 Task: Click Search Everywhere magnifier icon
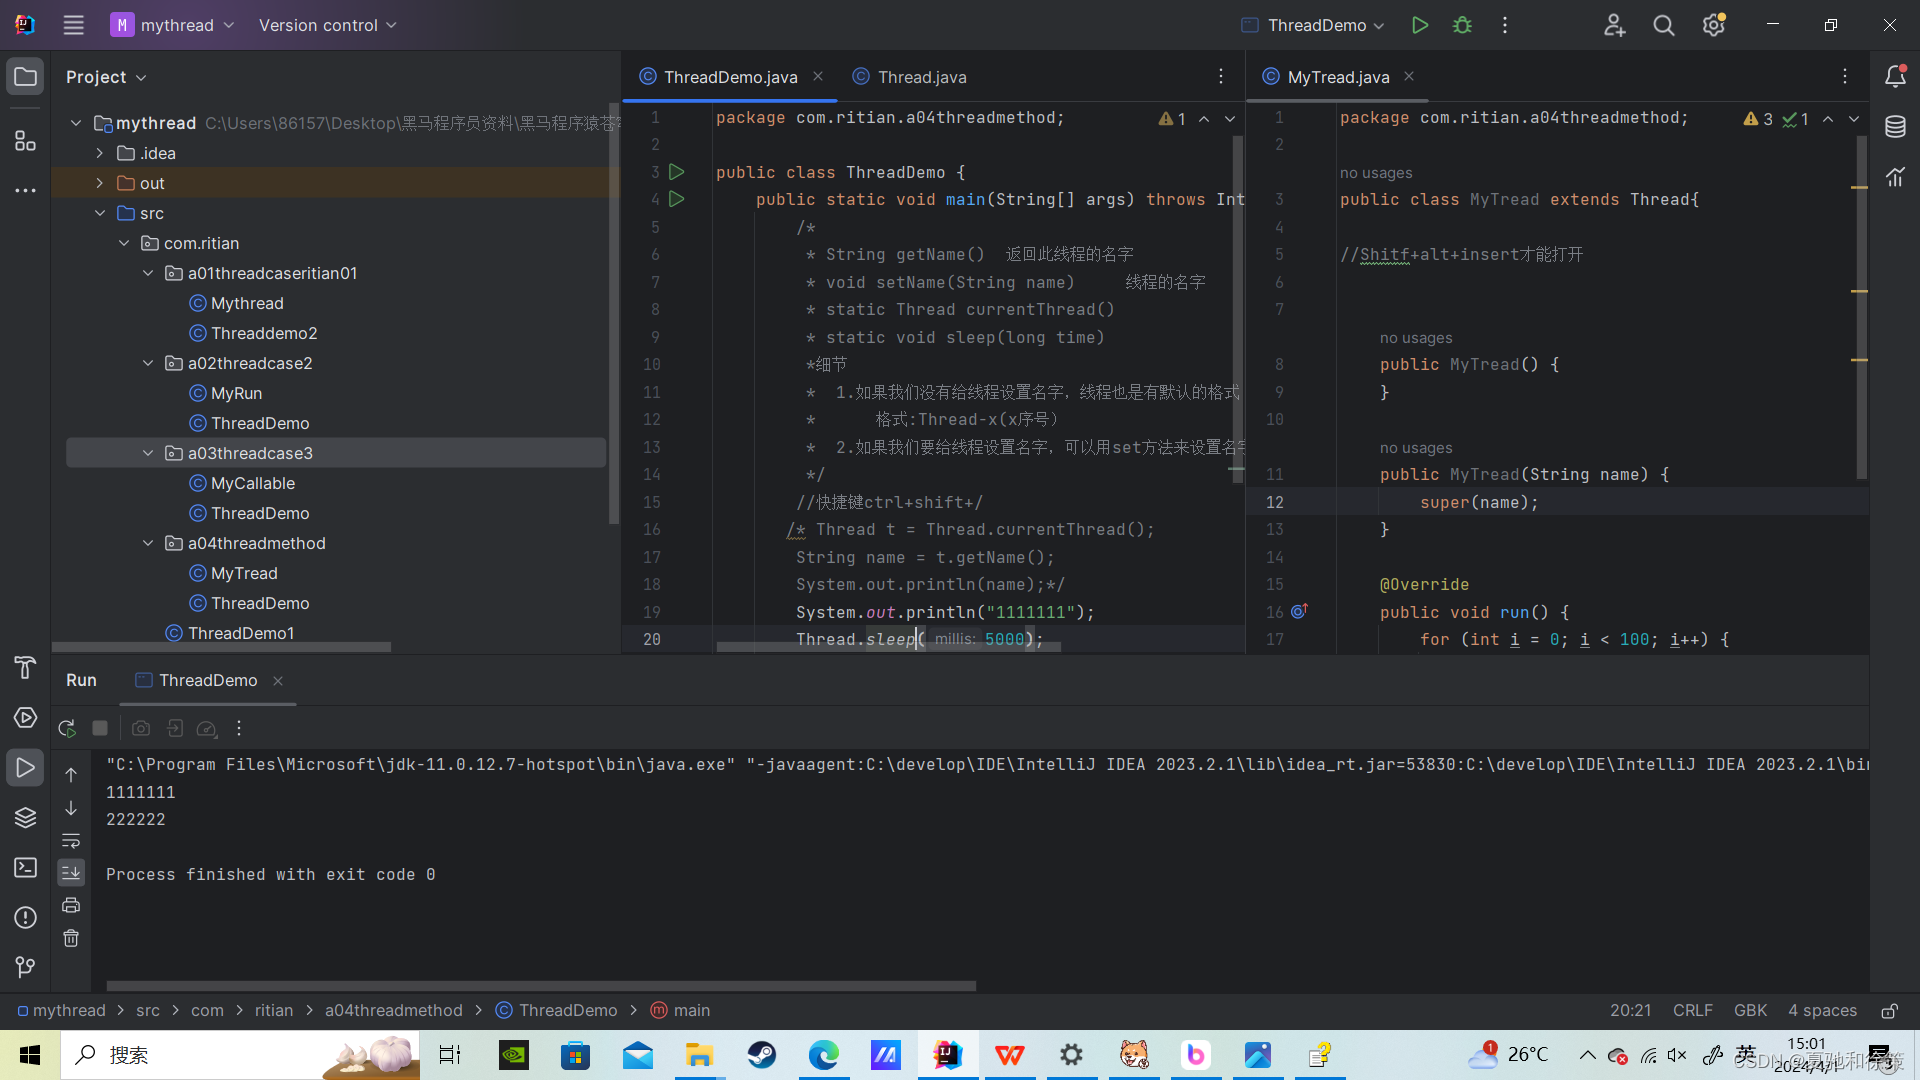tap(1663, 25)
